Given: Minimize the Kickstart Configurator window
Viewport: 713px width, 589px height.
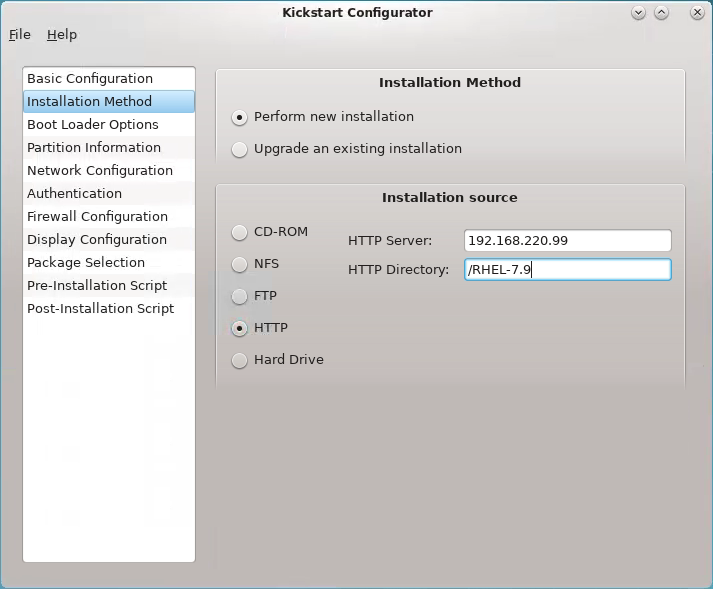Looking at the screenshot, I should pos(638,13).
